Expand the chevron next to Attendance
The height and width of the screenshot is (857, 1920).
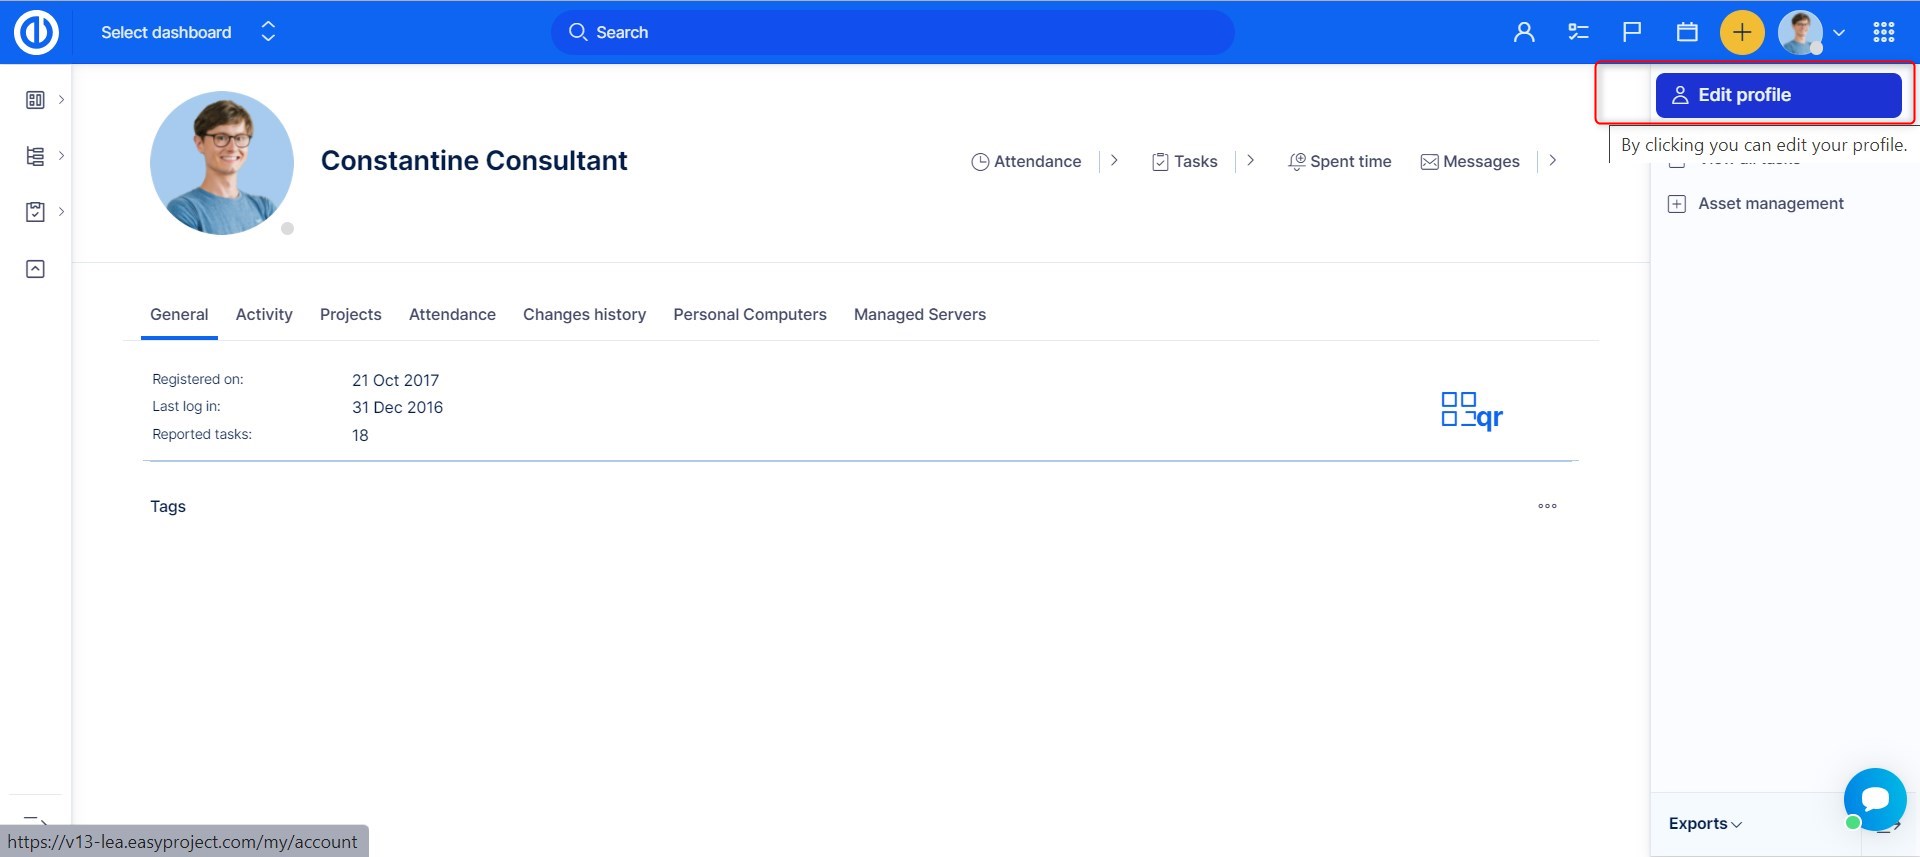pyautogui.click(x=1114, y=161)
